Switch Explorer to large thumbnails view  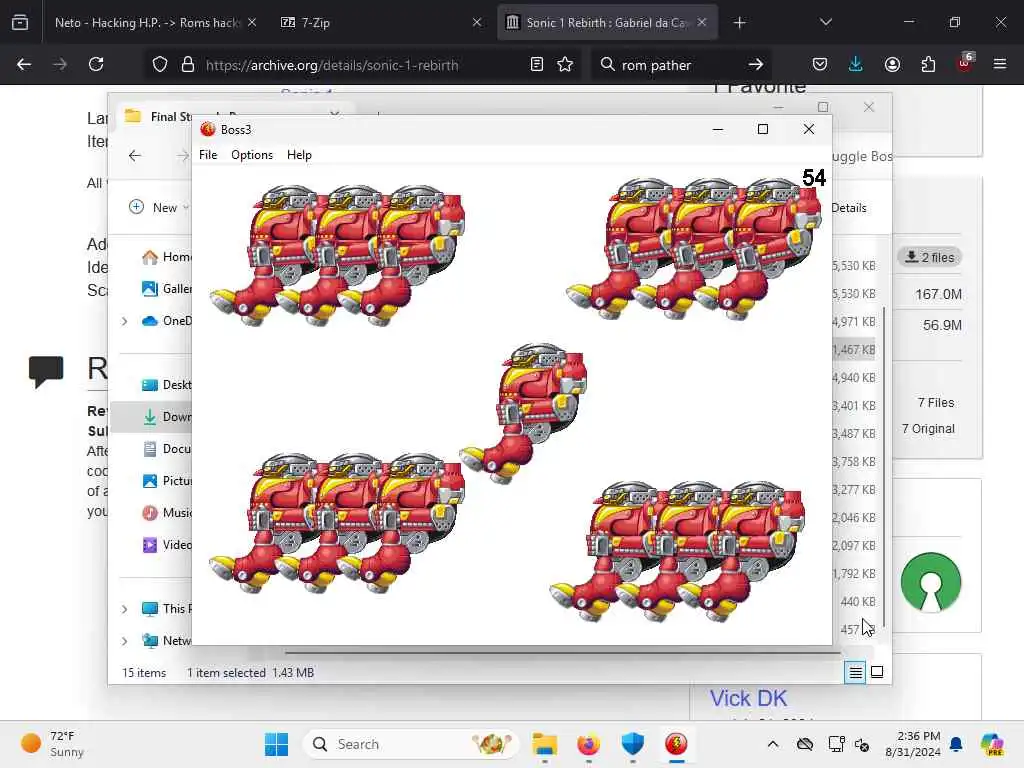pos(877,672)
